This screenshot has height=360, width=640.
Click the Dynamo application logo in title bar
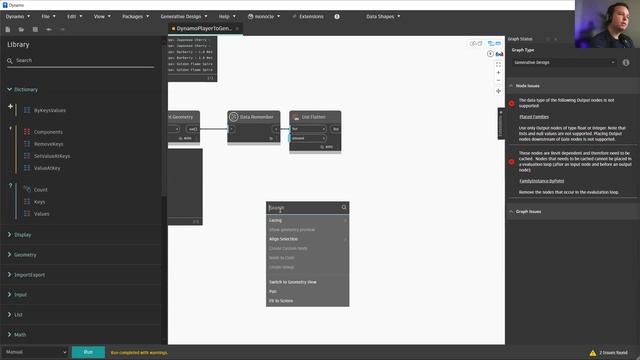click(5, 5)
